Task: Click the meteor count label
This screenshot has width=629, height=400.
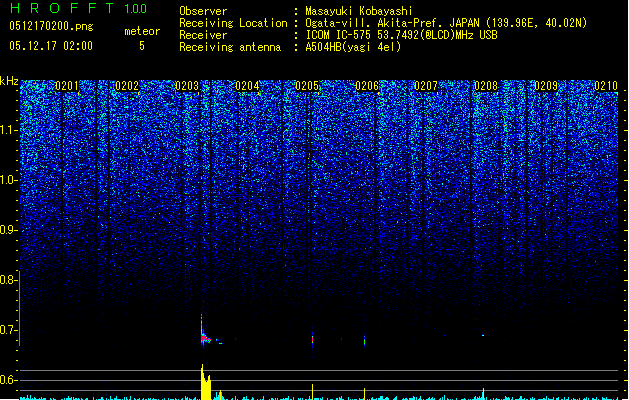Action: click(x=142, y=31)
